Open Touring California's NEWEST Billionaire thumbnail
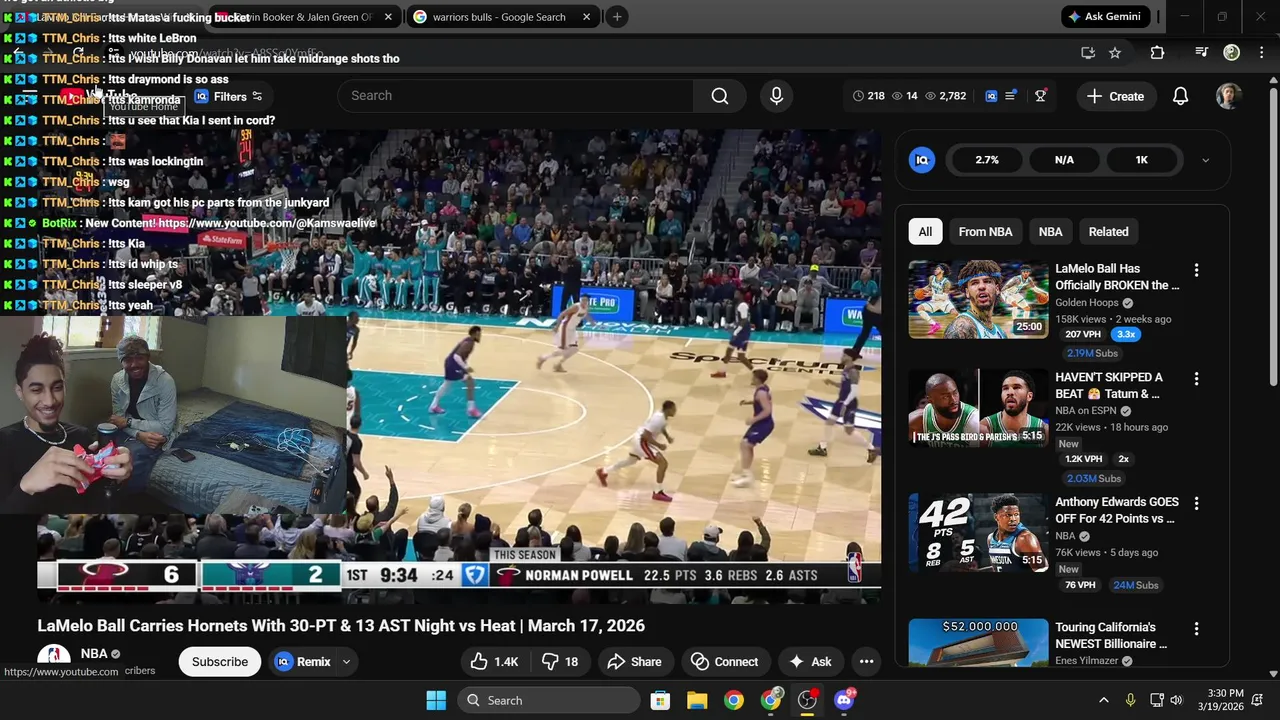Image resolution: width=1280 pixels, height=720 pixels. [978, 643]
